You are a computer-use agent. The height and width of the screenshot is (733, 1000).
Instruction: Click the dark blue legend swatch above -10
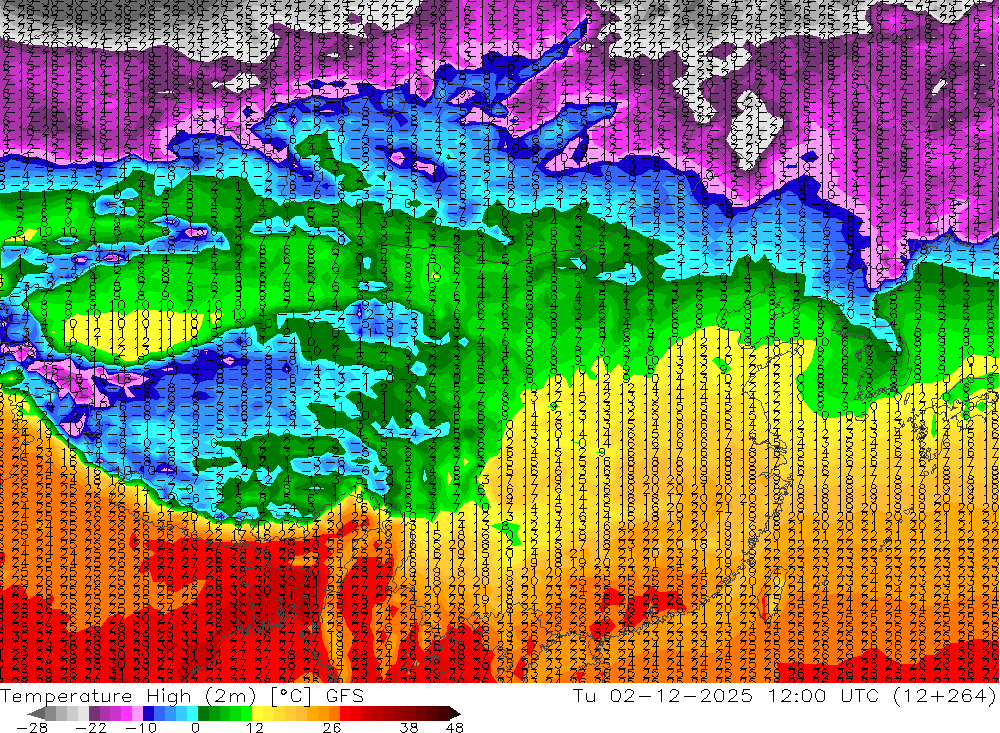point(148,713)
